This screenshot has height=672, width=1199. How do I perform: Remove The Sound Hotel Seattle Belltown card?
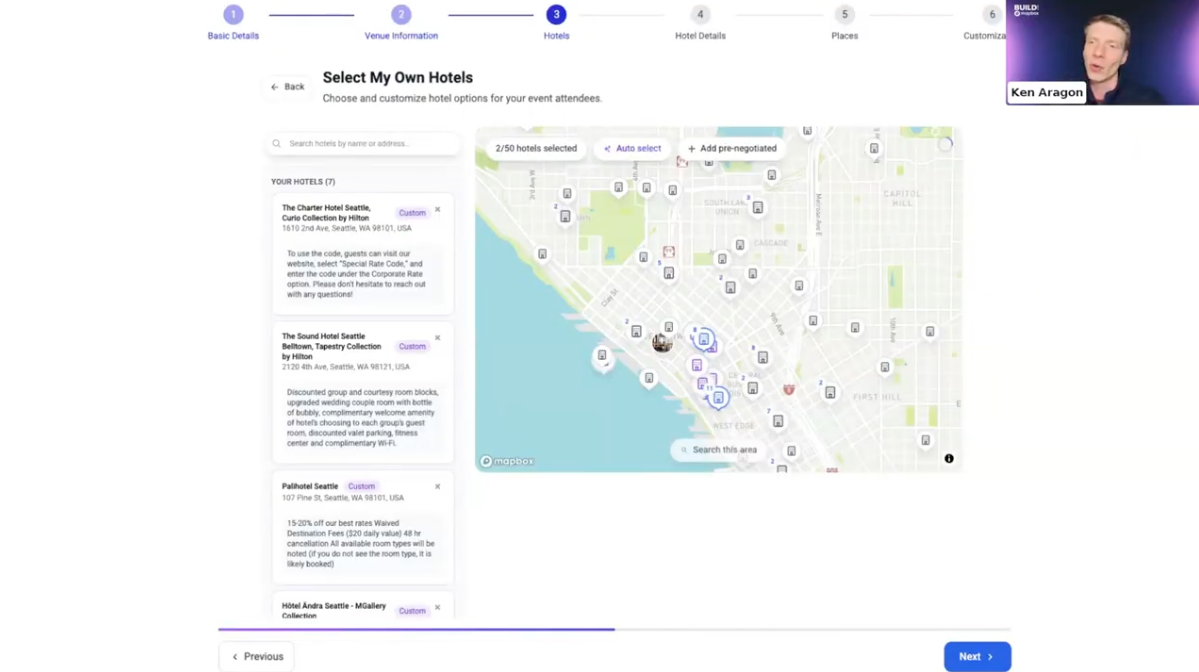tap(437, 337)
